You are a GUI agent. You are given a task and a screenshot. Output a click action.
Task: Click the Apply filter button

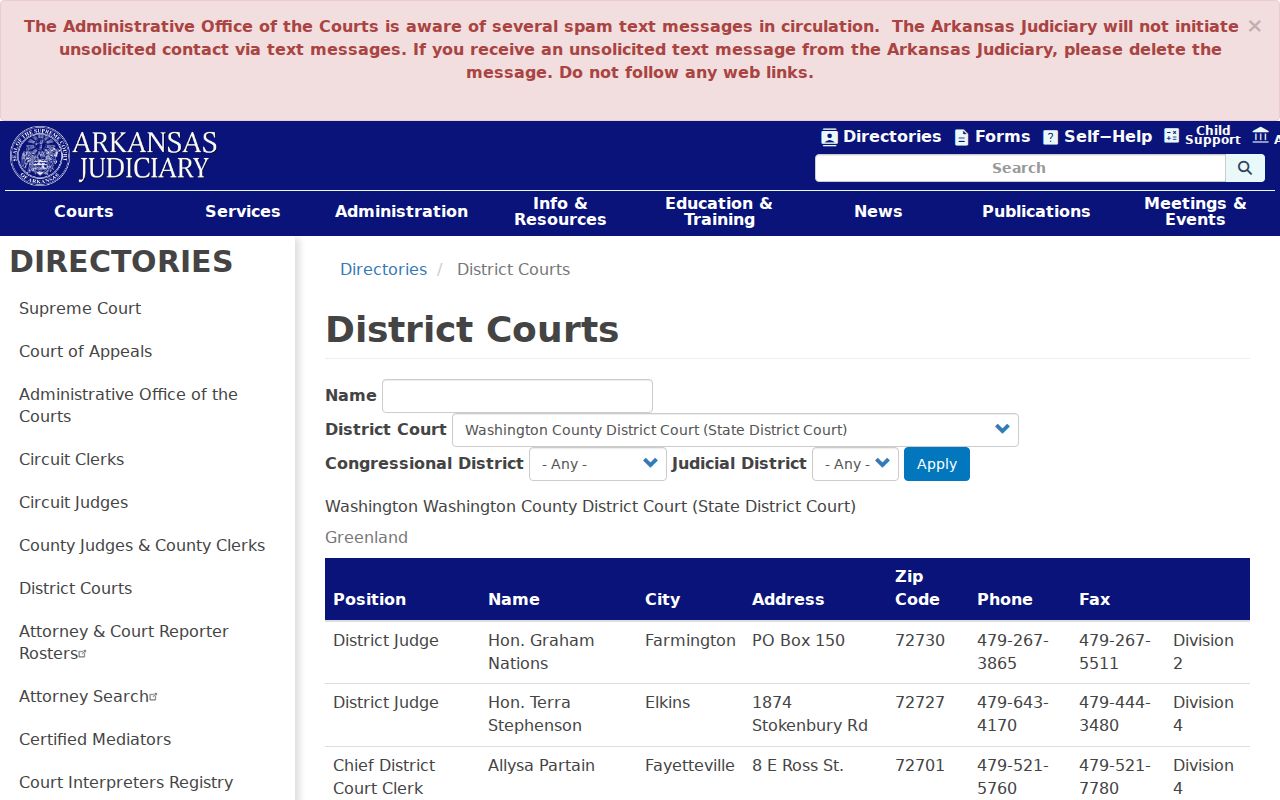[x=937, y=464]
